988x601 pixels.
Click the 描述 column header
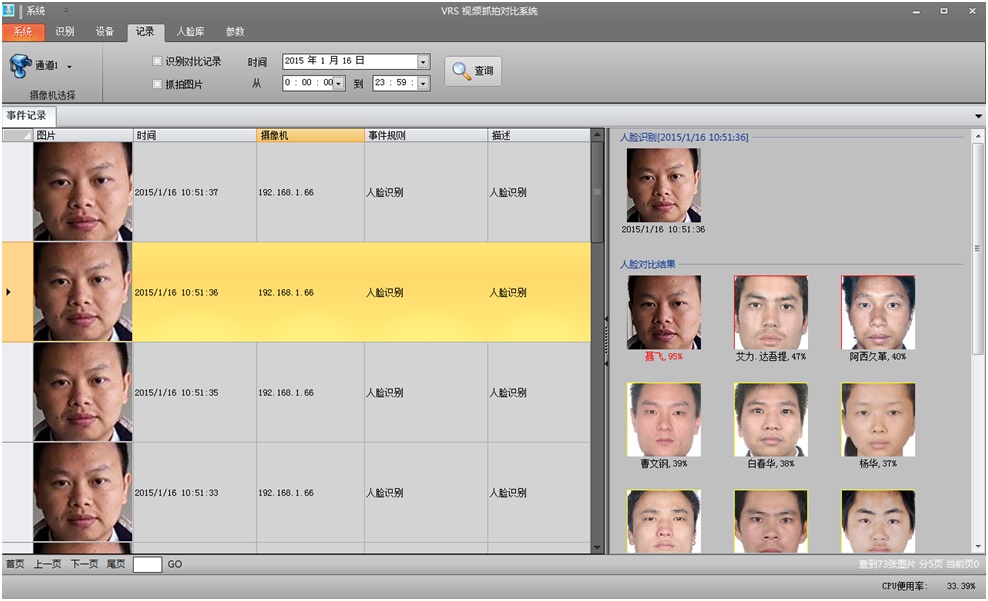point(539,135)
